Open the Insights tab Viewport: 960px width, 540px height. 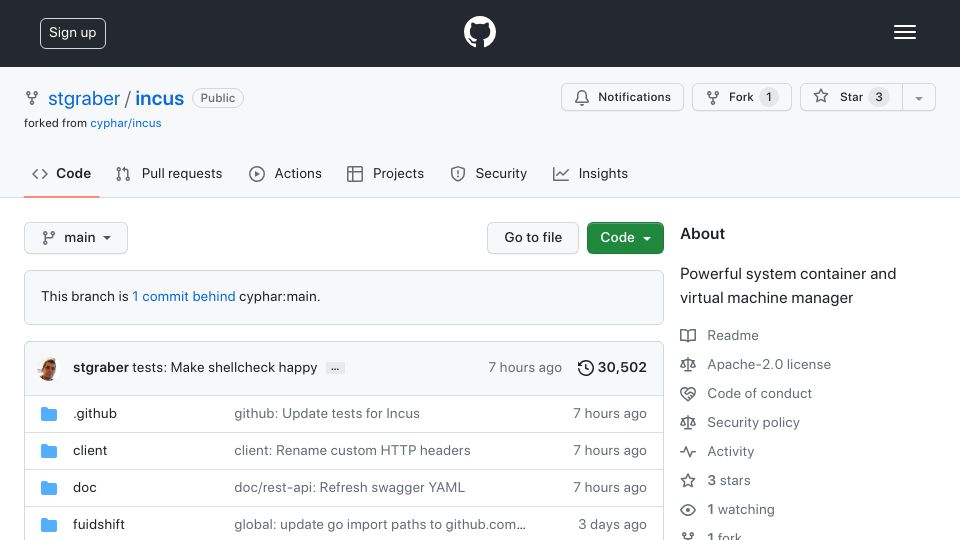pyautogui.click(x=590, y=174)
